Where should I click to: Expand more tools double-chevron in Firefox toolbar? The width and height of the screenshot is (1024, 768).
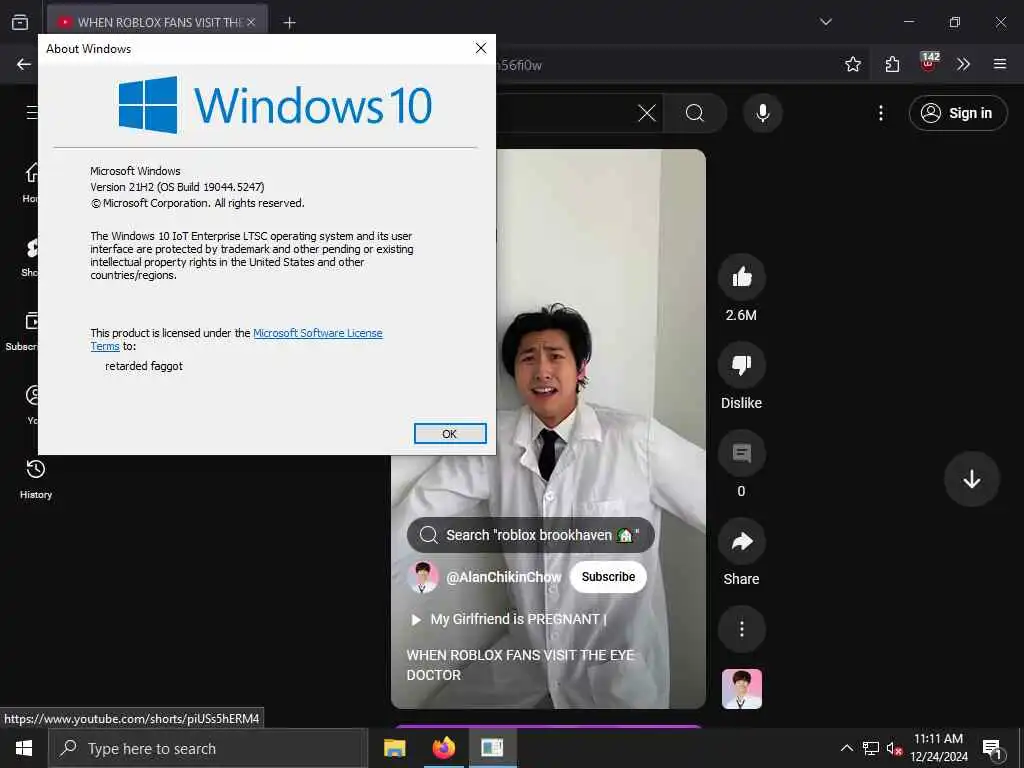963,64
